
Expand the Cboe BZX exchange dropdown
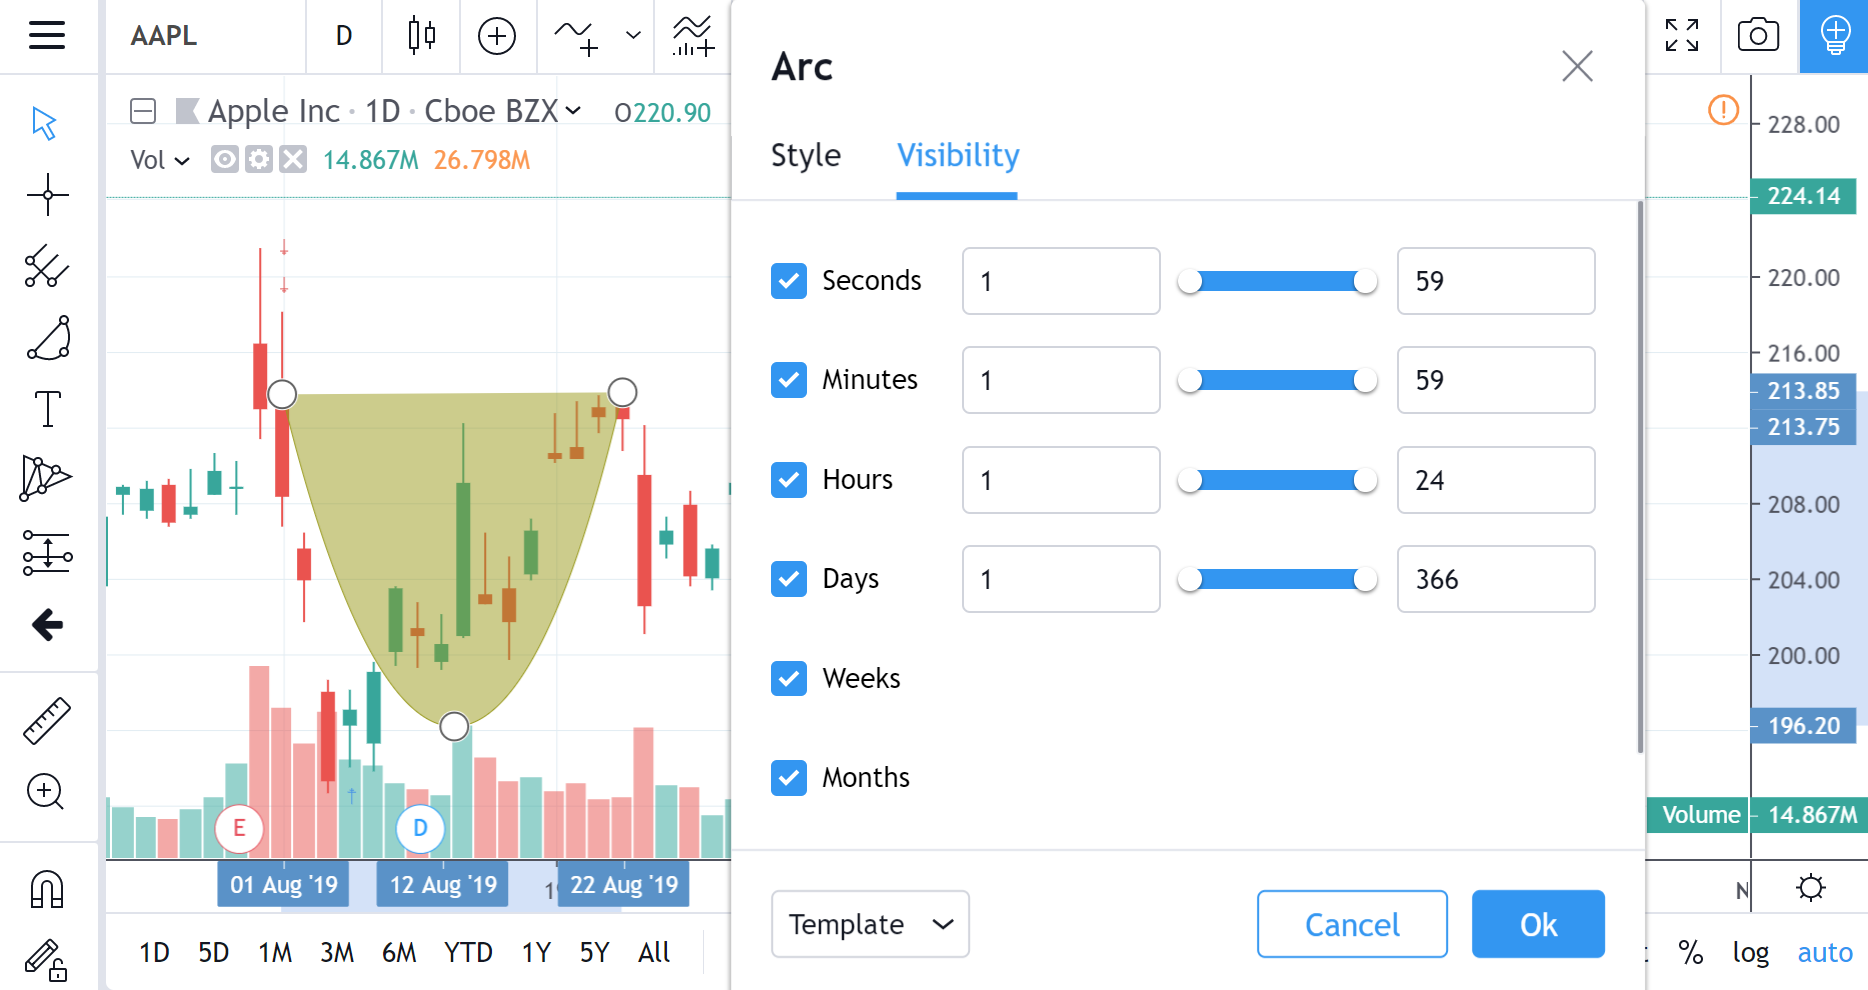[572, 111]
